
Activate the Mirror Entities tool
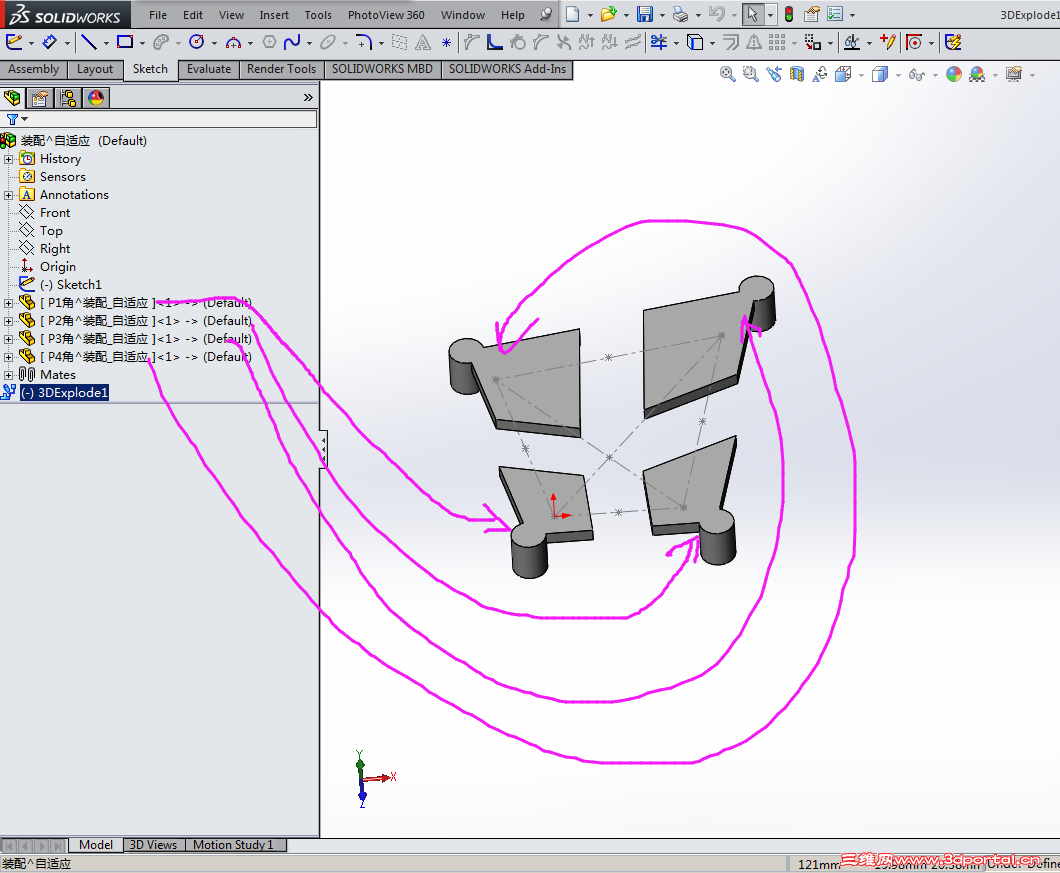pyautogui.click(x=754, y=43)
